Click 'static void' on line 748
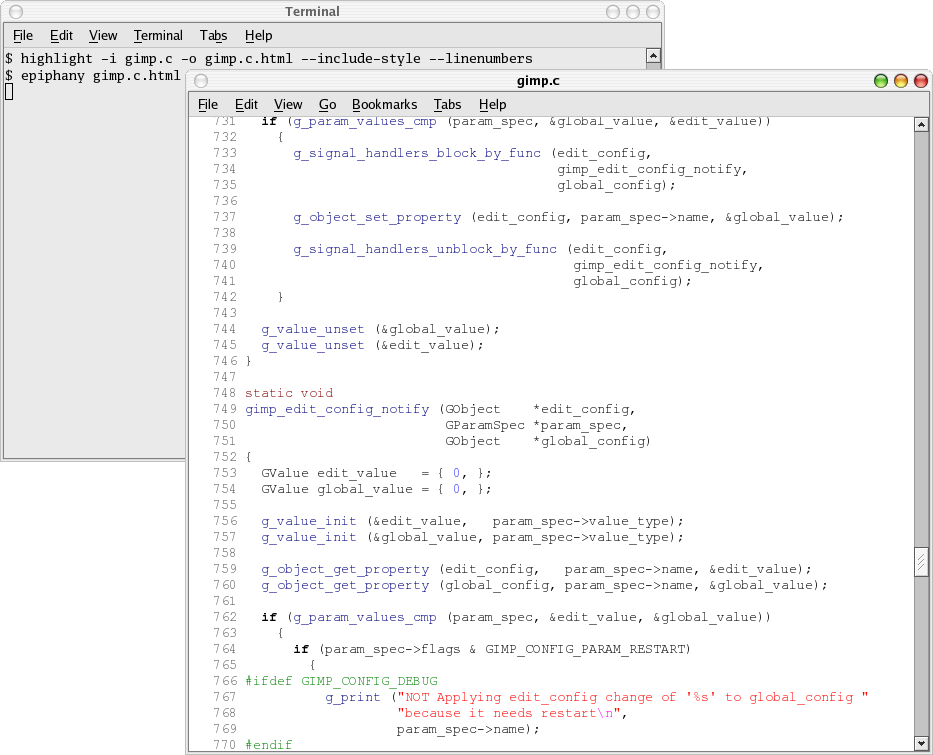This screenshot has width=933, height=755. tap(289, 393)
